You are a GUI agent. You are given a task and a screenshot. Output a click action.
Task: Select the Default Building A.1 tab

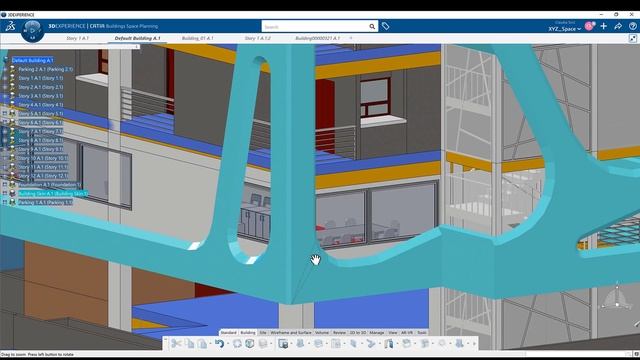(x=137, y=38)
